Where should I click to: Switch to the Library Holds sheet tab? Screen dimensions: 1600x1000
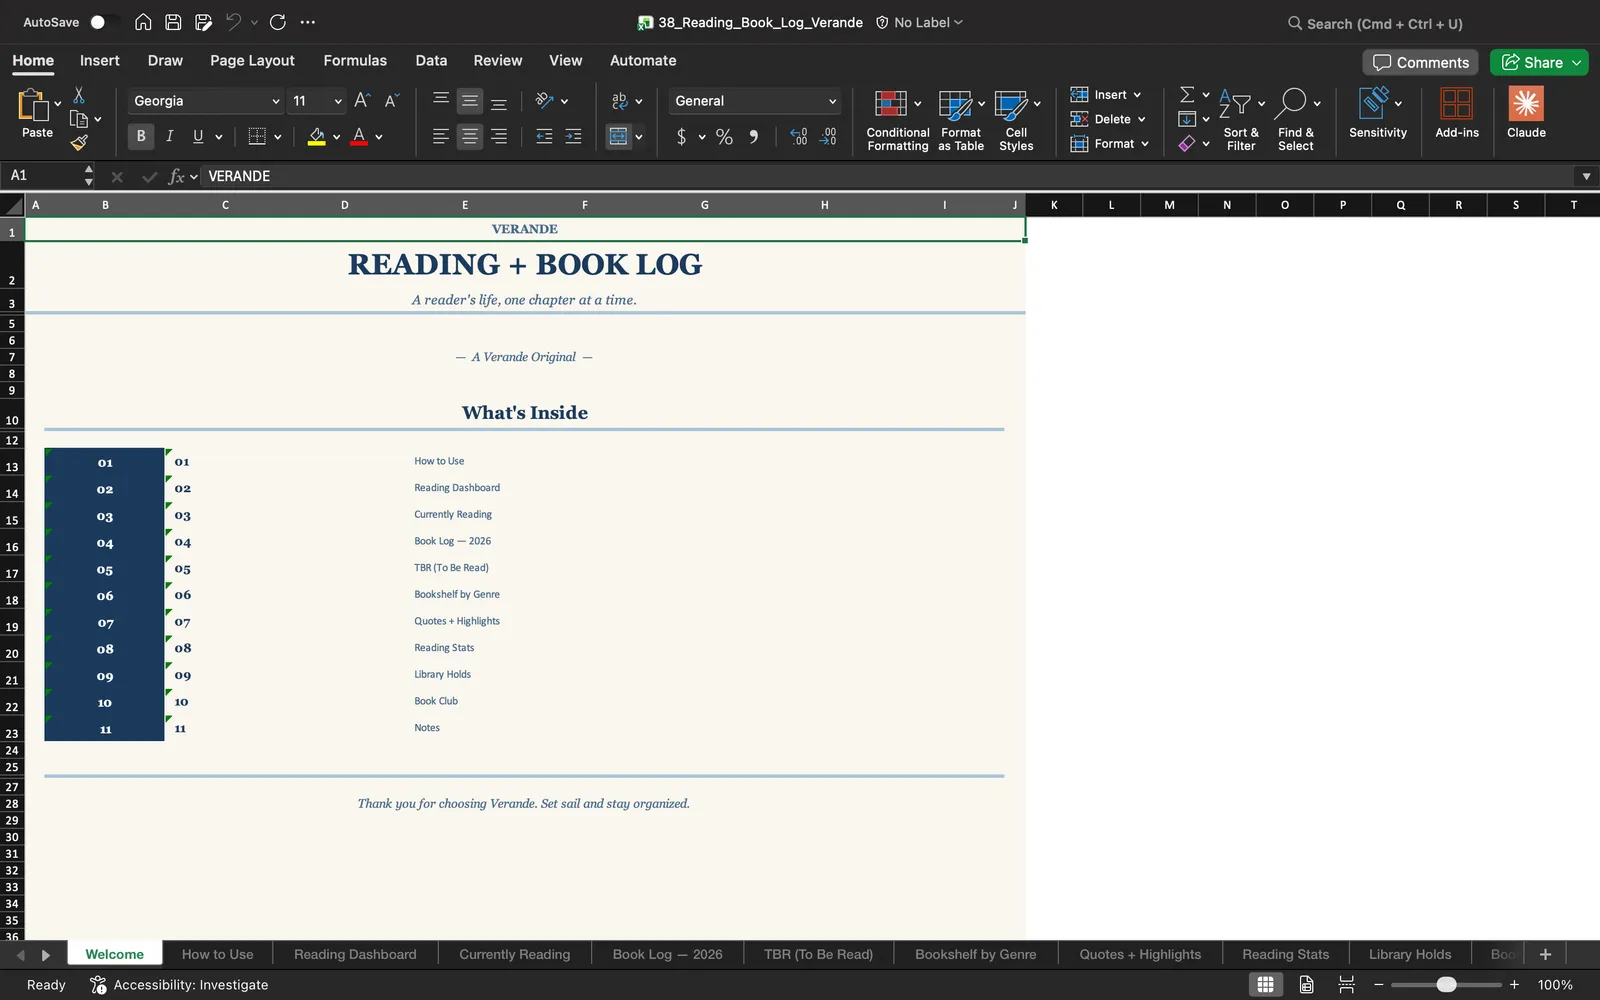(x=1410, y=954)
